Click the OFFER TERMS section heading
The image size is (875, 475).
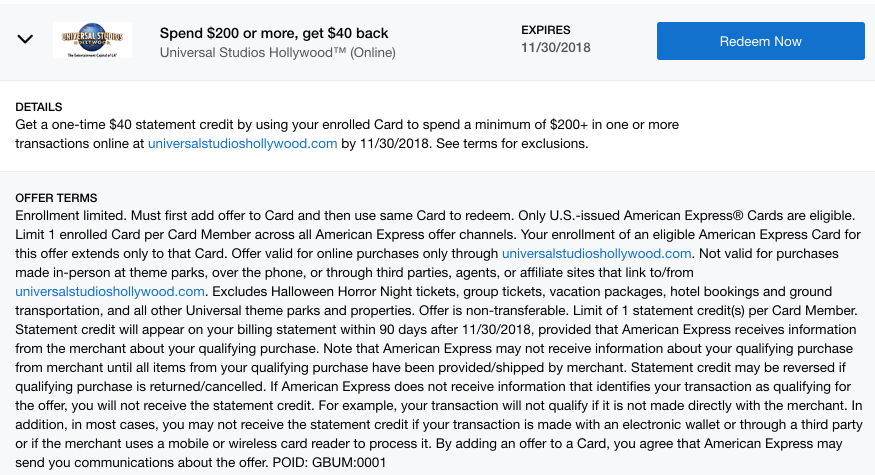pyautogui.click(x=56, y=198)
